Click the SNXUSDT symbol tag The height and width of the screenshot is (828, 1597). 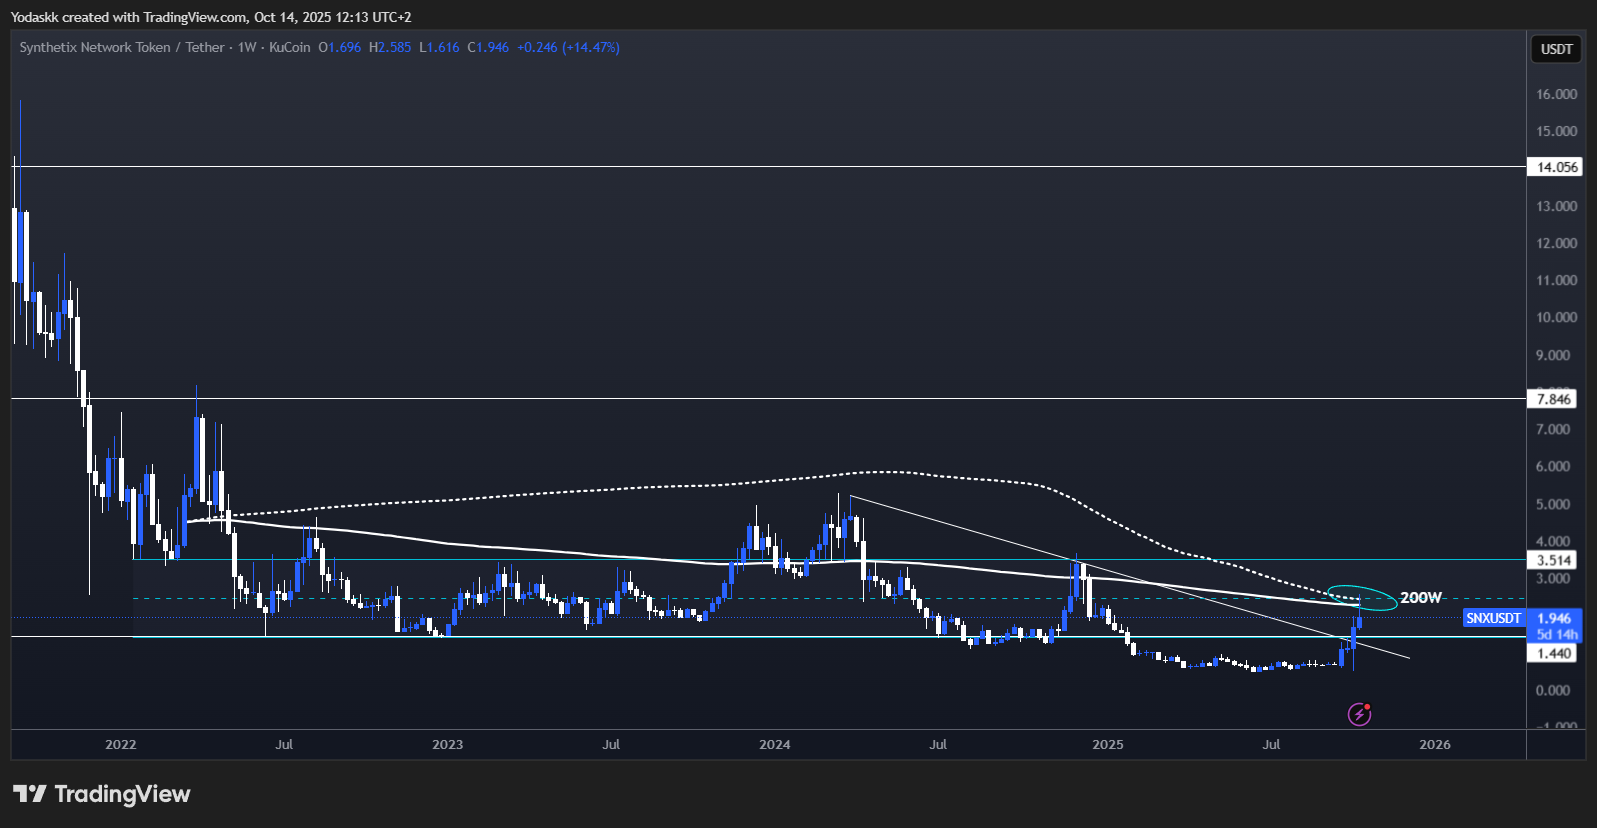pos(1493,618)
